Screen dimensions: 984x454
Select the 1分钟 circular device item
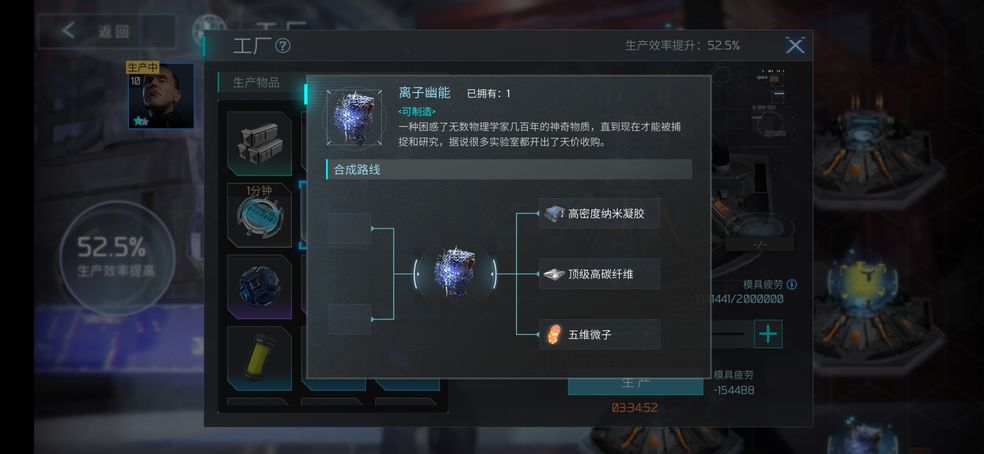pos(259,215)
